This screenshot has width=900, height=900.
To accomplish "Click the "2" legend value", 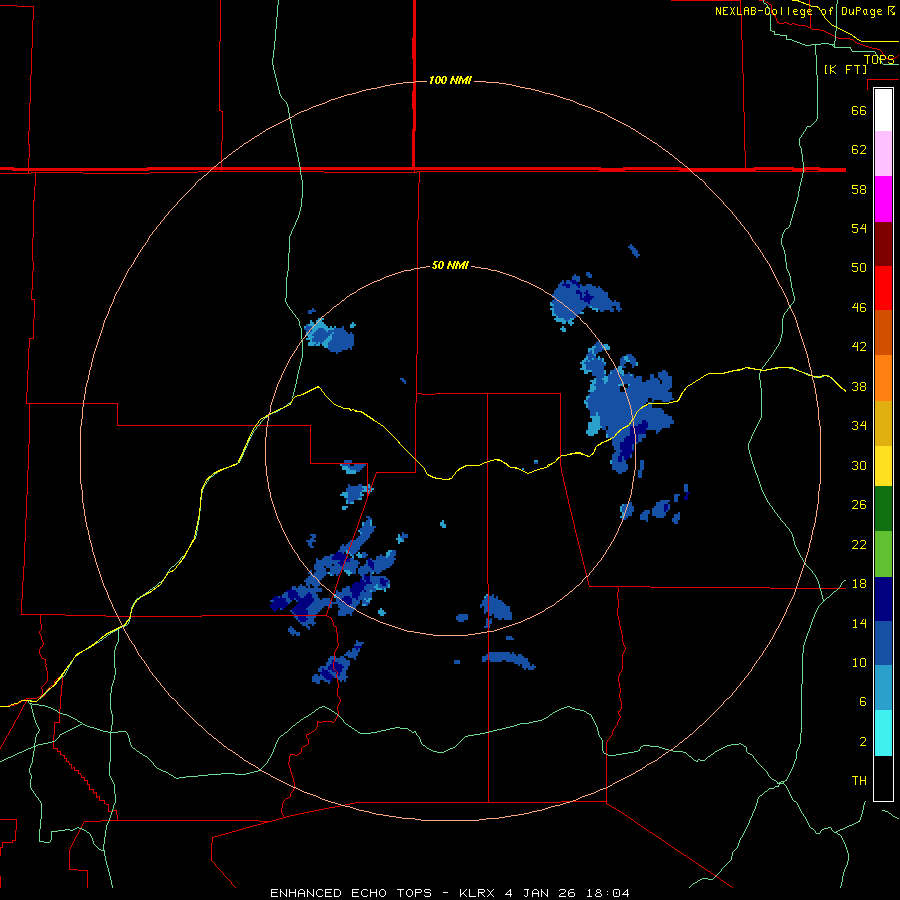I will pos(862,741).
